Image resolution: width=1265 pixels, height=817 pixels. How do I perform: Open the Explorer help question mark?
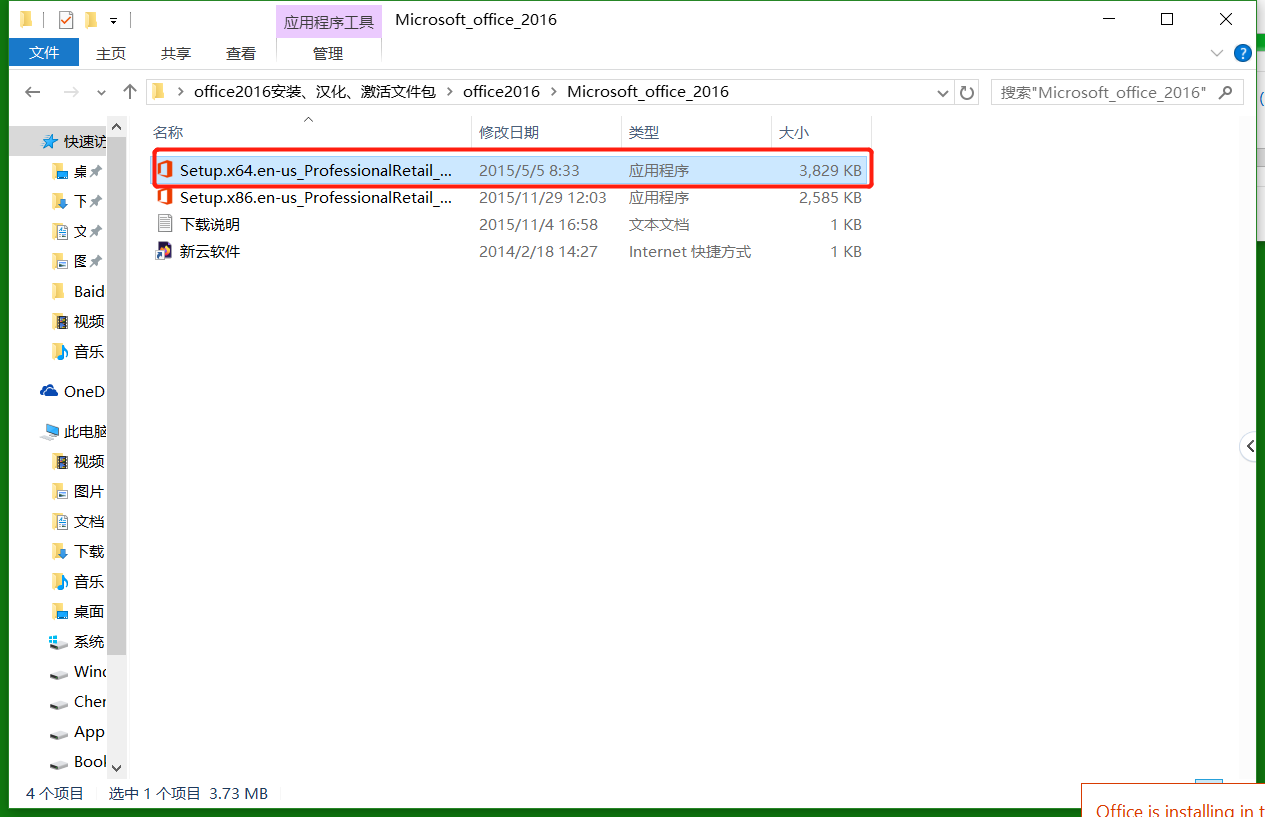click(1243, 53)
